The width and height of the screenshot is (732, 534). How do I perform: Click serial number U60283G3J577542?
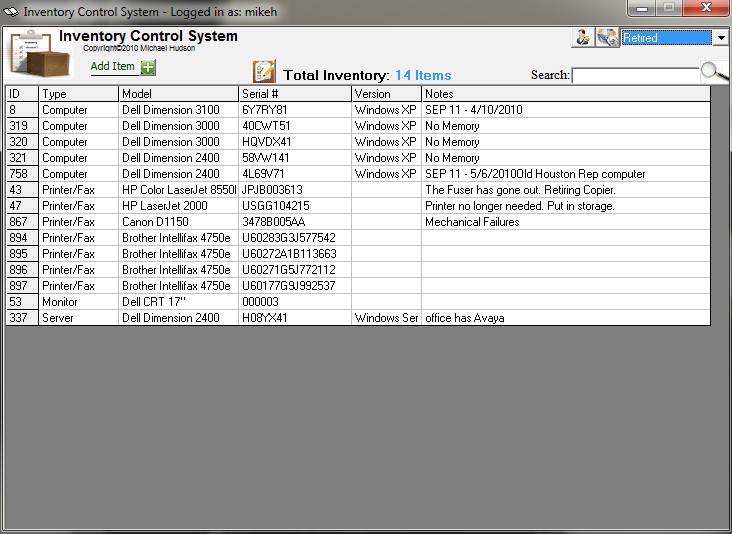pyautogui.click(x=295, y=238)
